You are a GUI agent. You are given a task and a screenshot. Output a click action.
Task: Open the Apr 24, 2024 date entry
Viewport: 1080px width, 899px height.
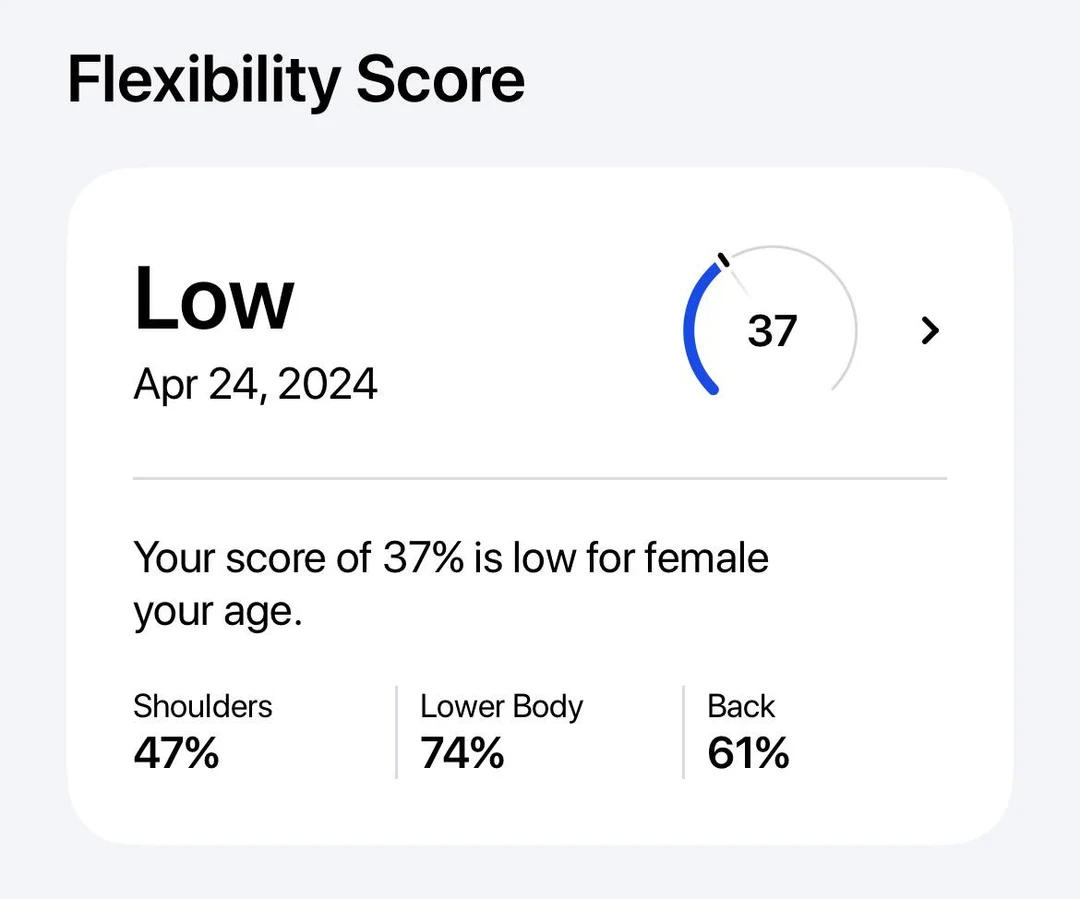click(256, 384)
